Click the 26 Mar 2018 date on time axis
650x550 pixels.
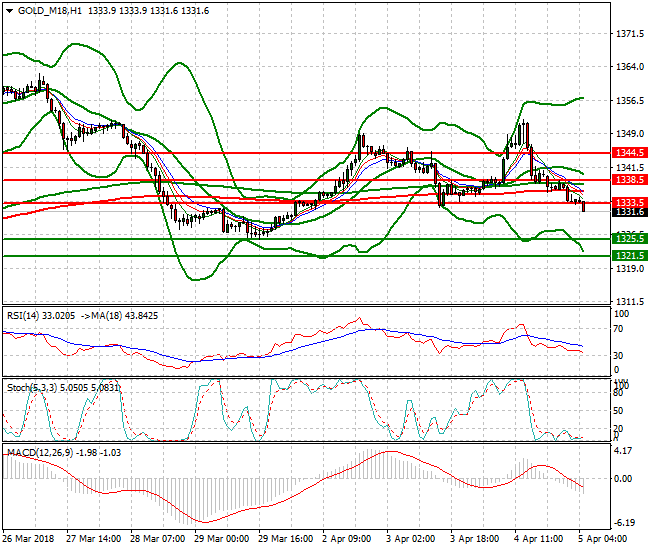pos(27,538)
